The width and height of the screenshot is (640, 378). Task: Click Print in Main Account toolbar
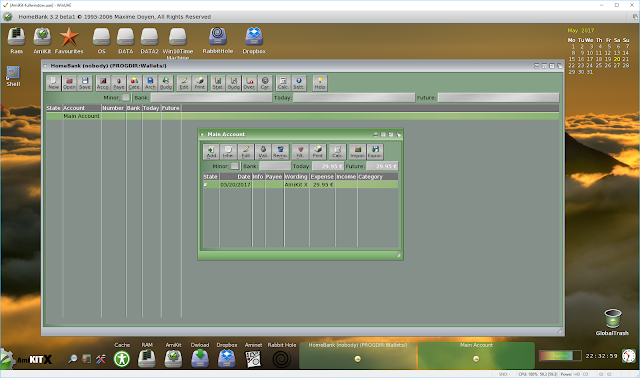click(x=318, y=151)
